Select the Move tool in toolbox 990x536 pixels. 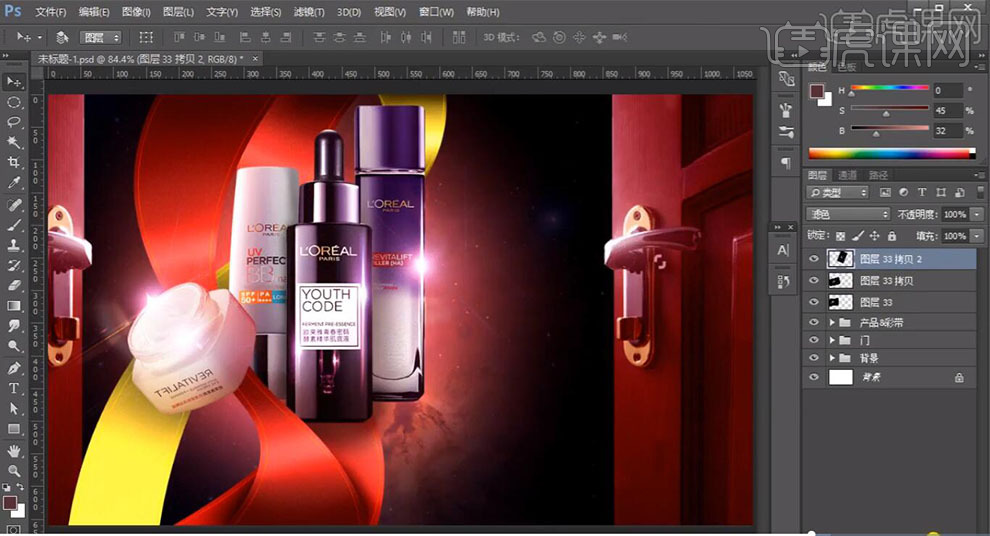click(13, 82)
